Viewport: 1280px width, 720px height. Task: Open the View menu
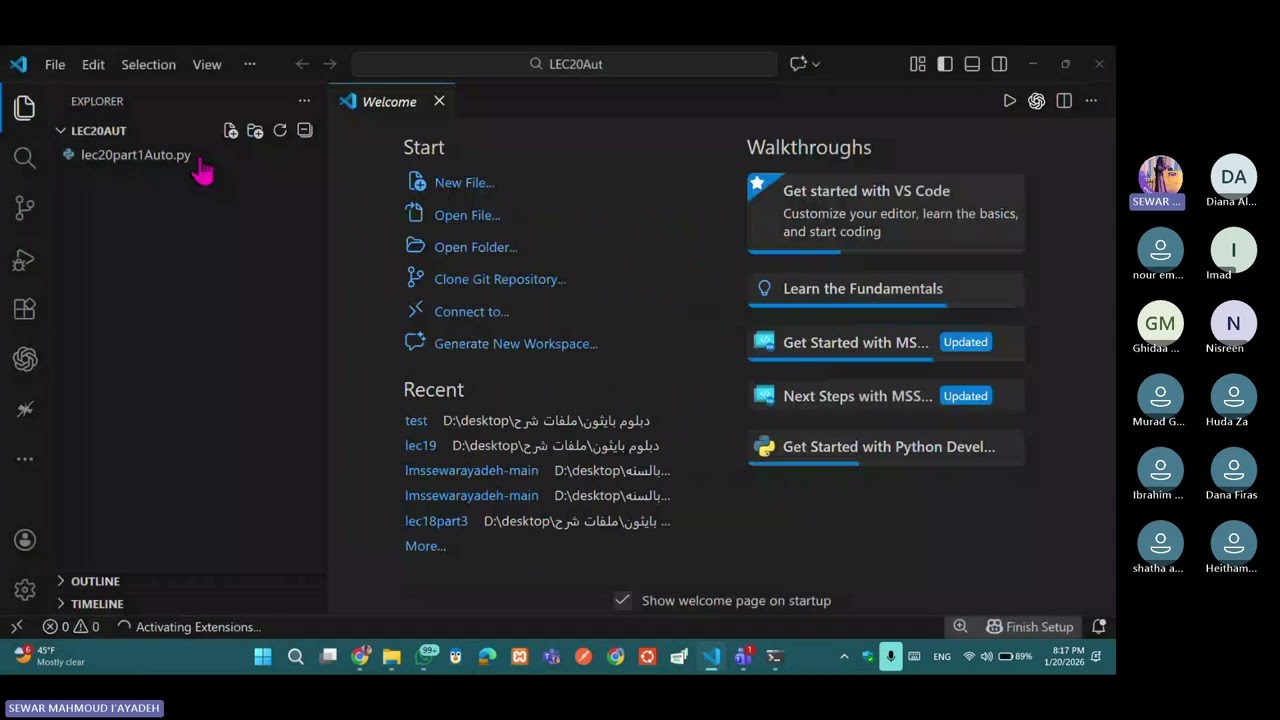(x=207, y=64)
